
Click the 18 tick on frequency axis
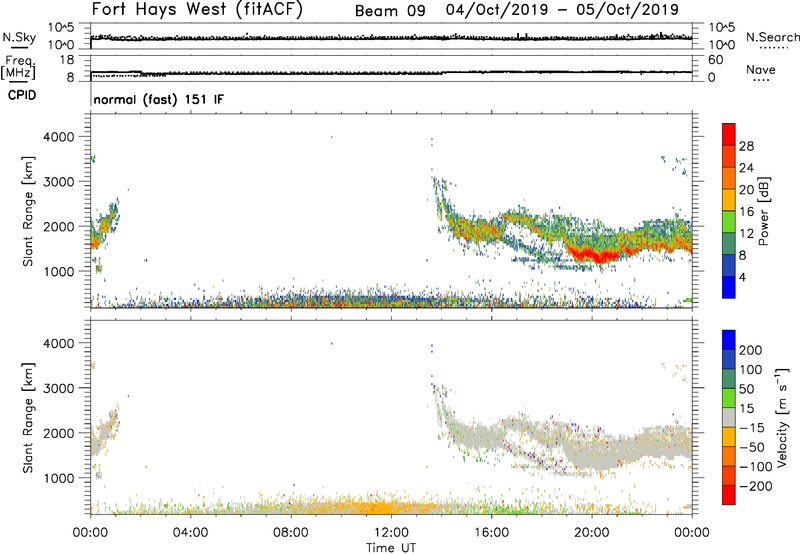pos(67,60)
